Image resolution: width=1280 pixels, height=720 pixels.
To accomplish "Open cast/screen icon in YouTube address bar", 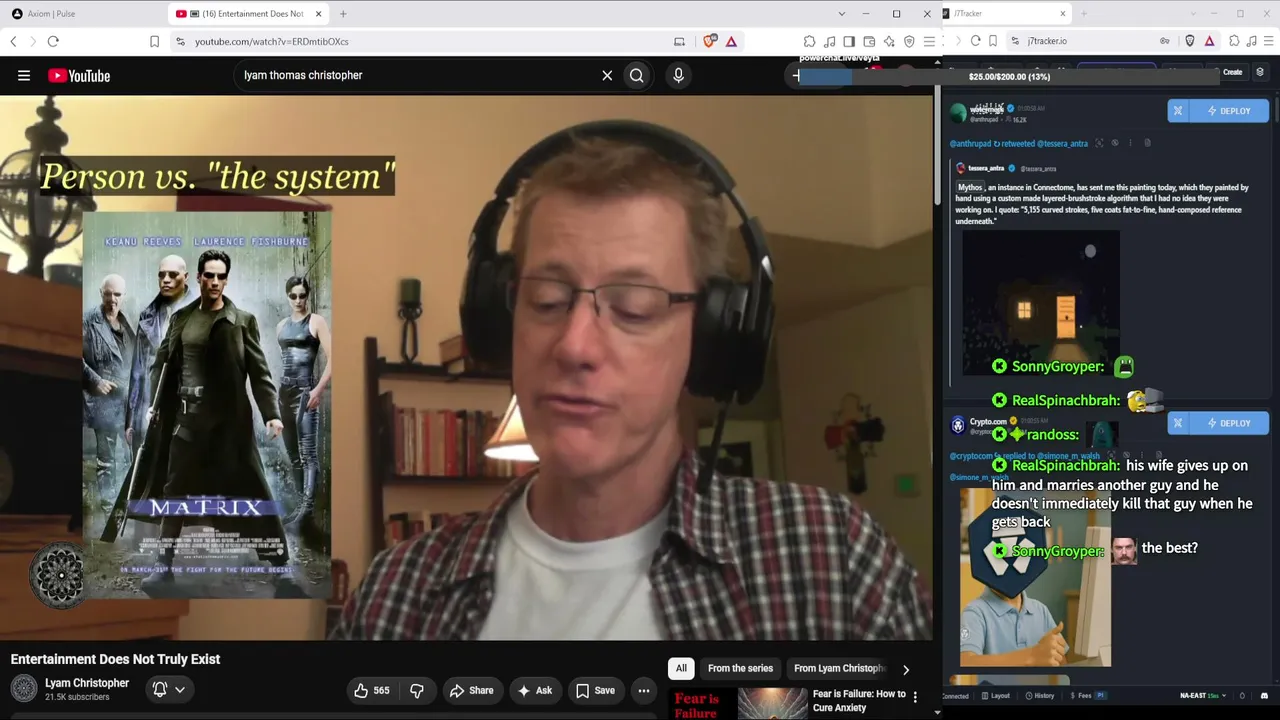I will pos(680,41).
